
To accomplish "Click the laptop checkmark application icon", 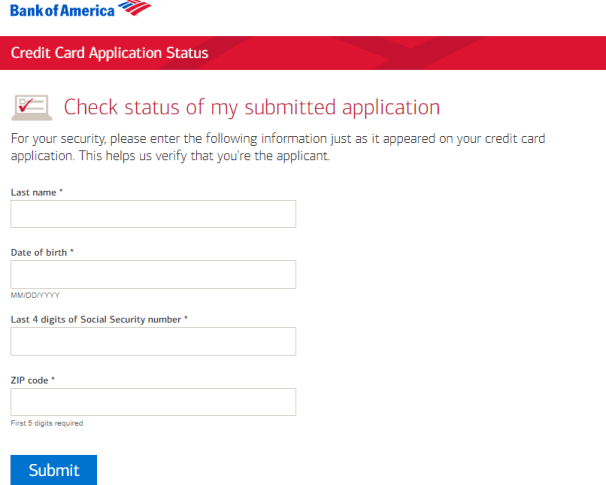I will [x=32, y=107].
